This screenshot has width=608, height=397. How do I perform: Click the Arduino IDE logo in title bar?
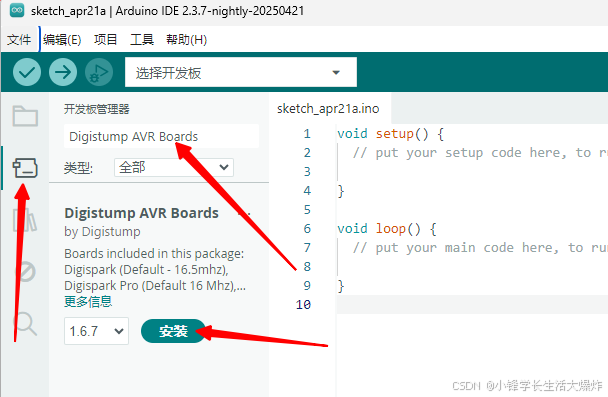[17, 10]
